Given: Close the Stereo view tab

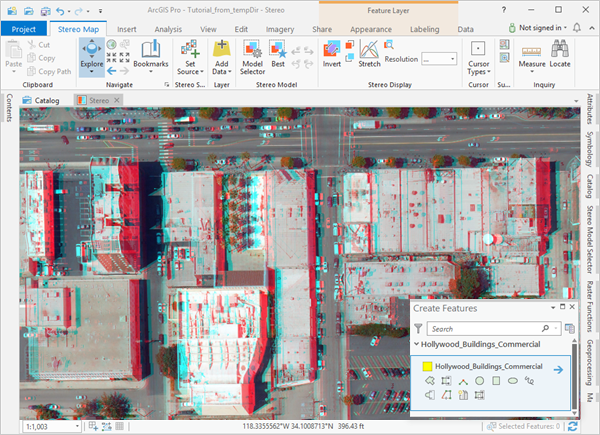Looking at the screenshot, I should point(117,100).
